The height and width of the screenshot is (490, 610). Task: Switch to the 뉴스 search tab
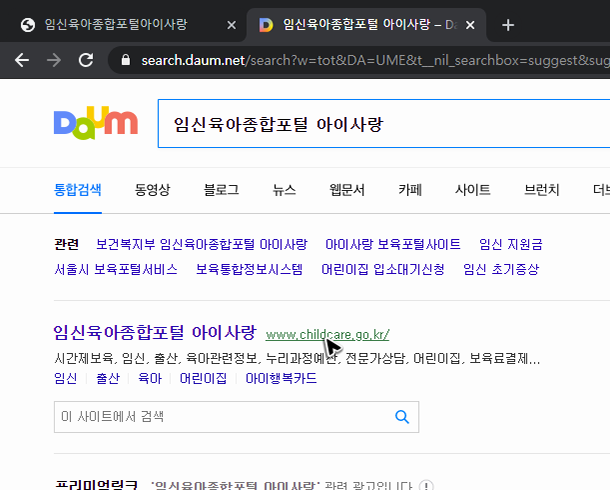point(284,190)
